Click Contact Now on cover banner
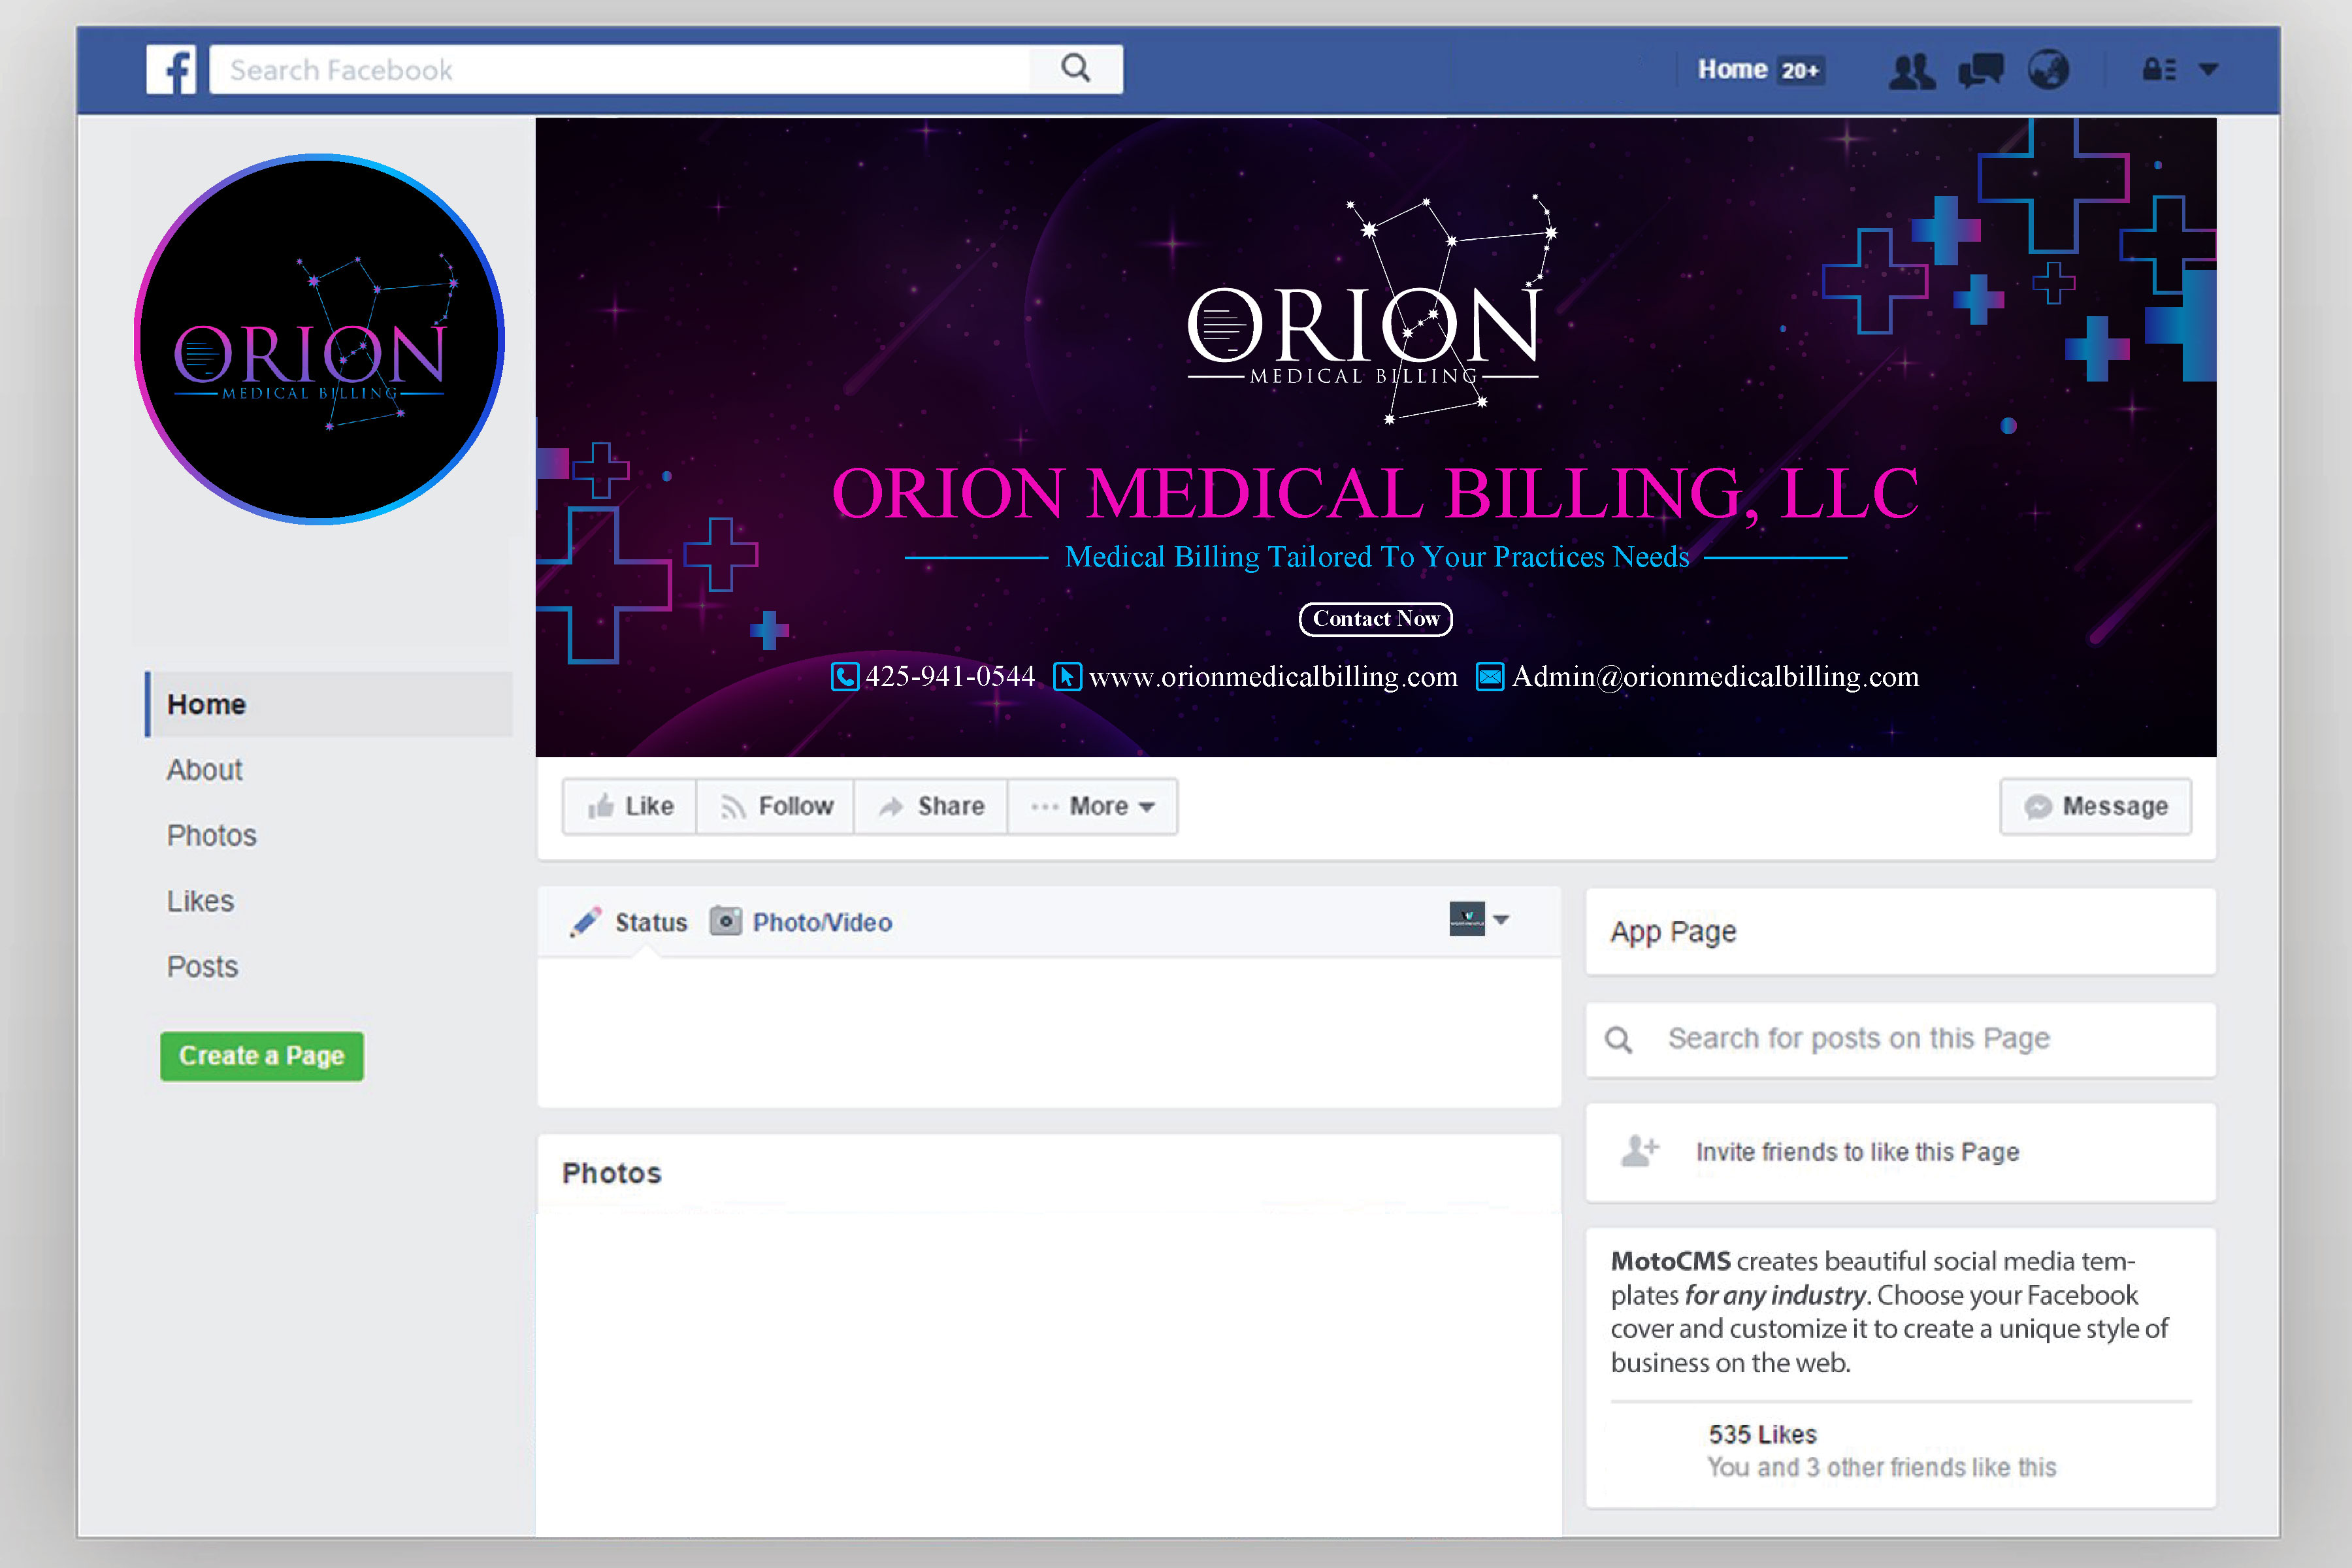 pyautogui.click(x=1376, y=619)
